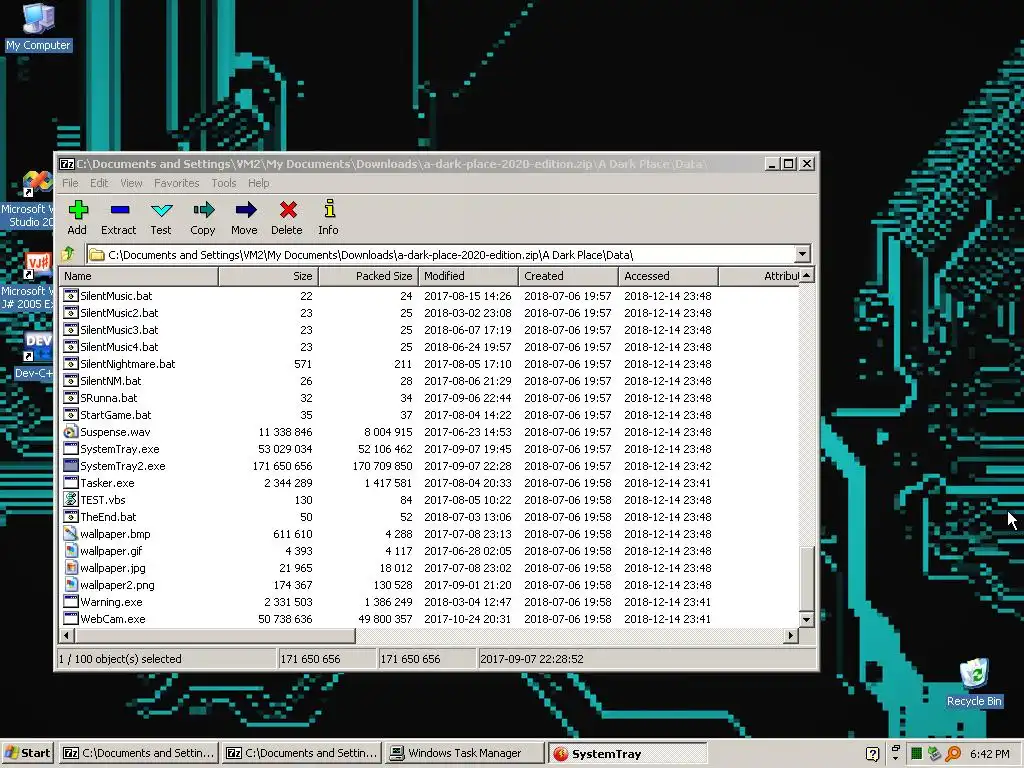This screenshot has width=1024, height=768.
Task: Open the address bar path dropdown
Action: (803, 254)
